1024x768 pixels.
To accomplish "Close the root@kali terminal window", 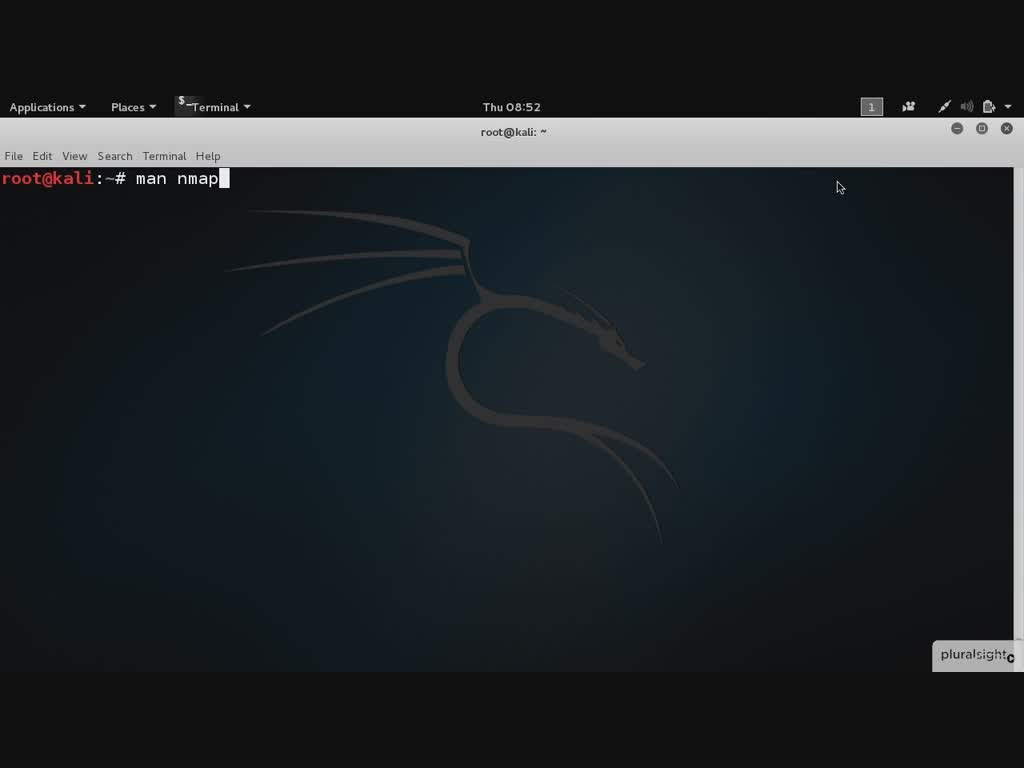I will (1007, 129).
